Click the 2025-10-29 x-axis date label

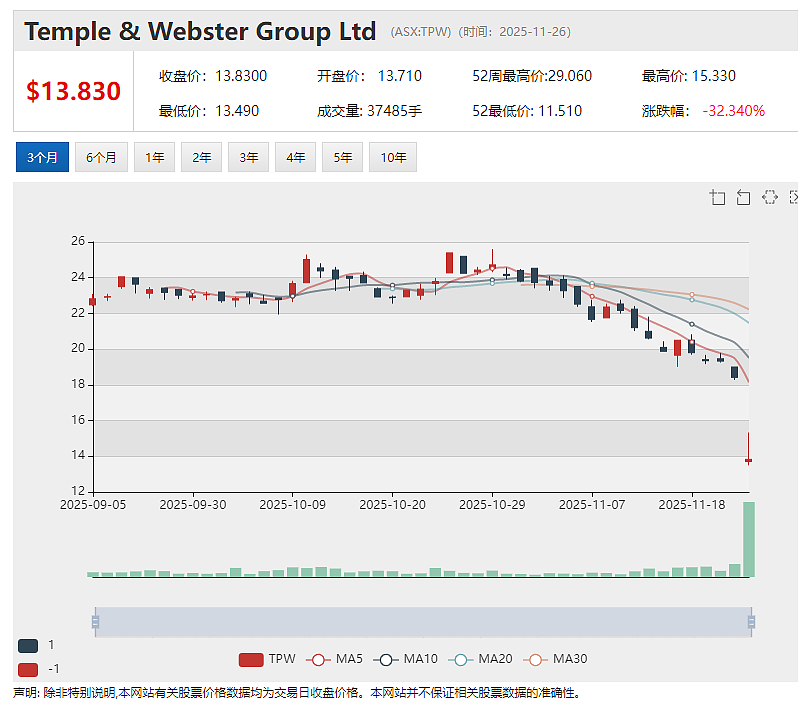point(492,505)
